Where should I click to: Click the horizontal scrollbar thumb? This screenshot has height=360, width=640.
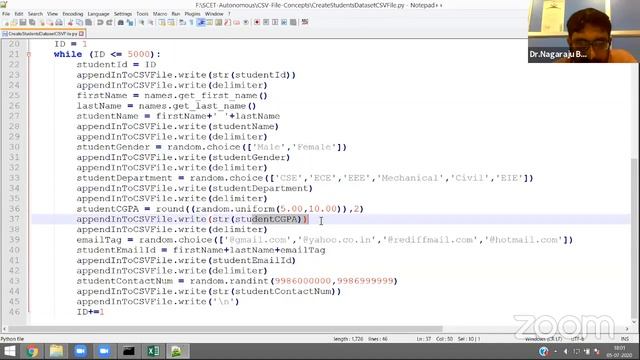coord(225,329)
